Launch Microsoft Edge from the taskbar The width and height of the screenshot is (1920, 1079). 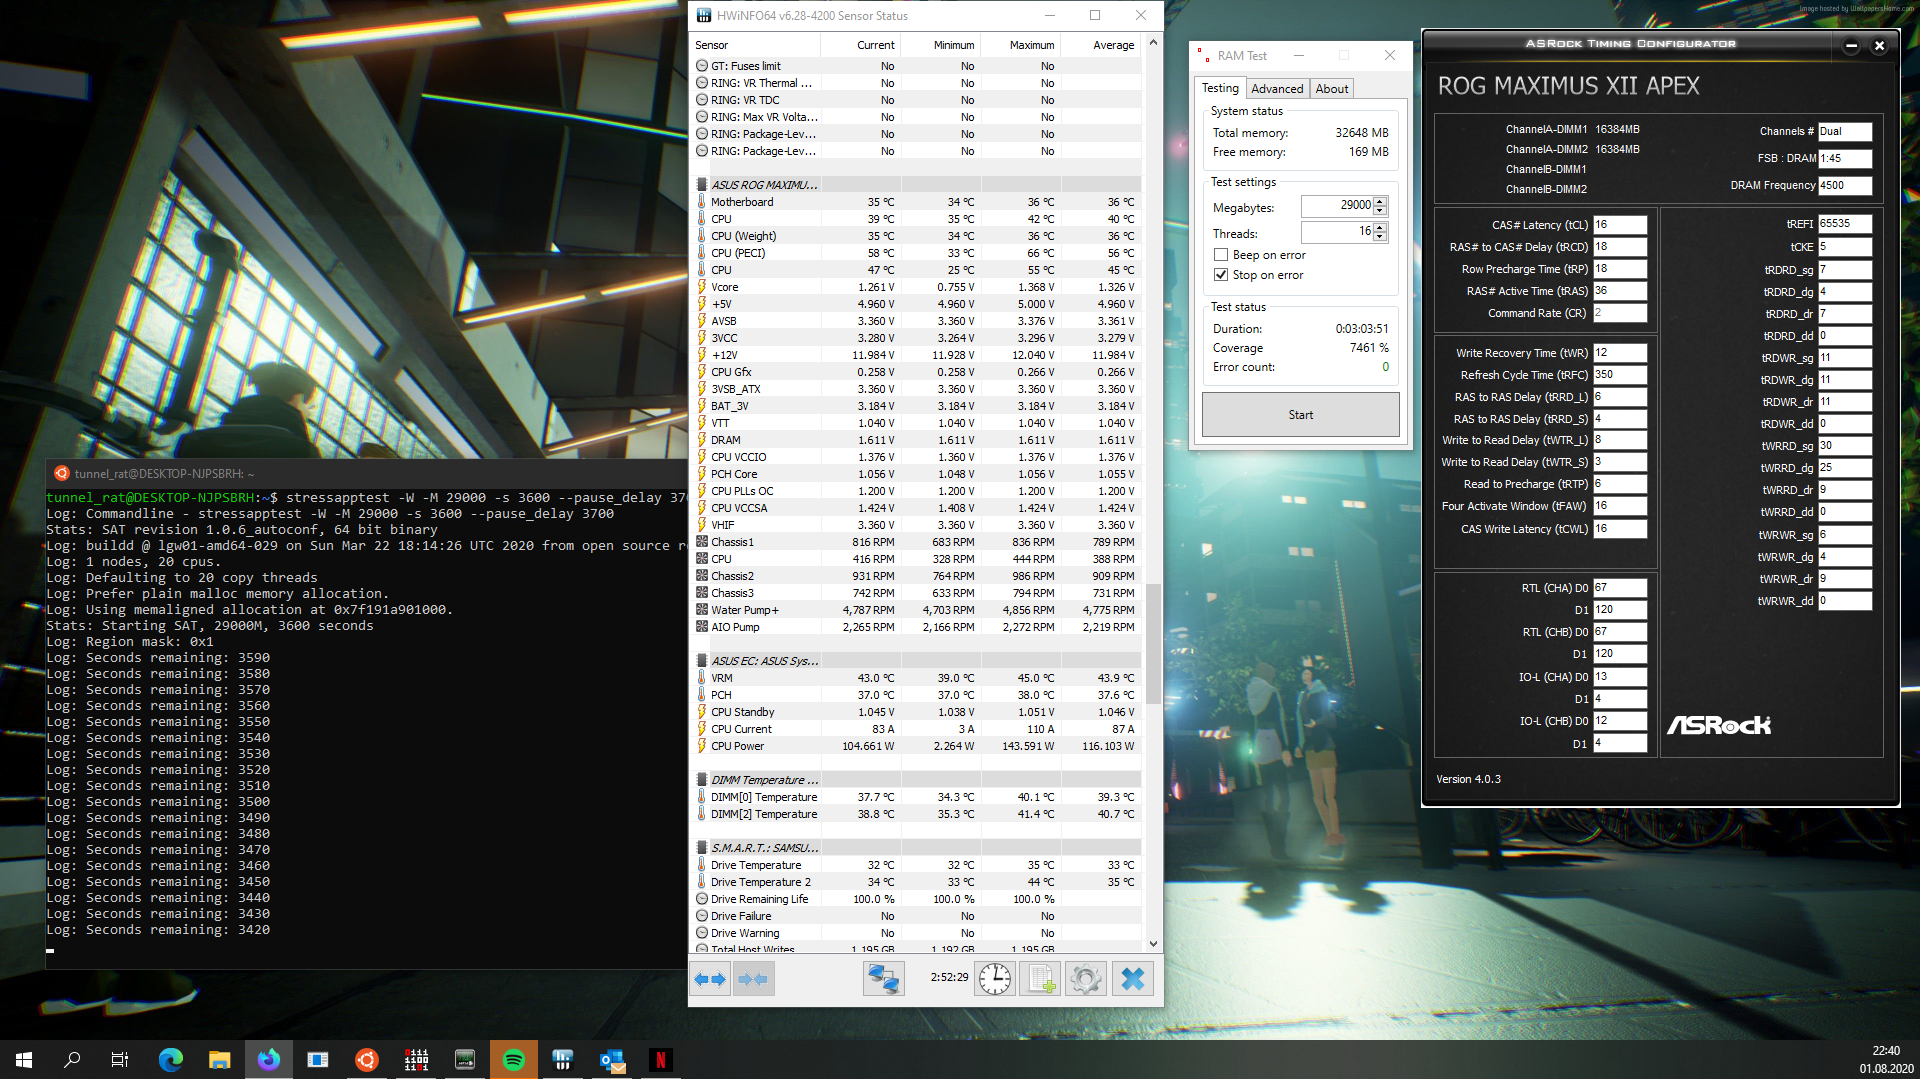[x=171, y=1060]
